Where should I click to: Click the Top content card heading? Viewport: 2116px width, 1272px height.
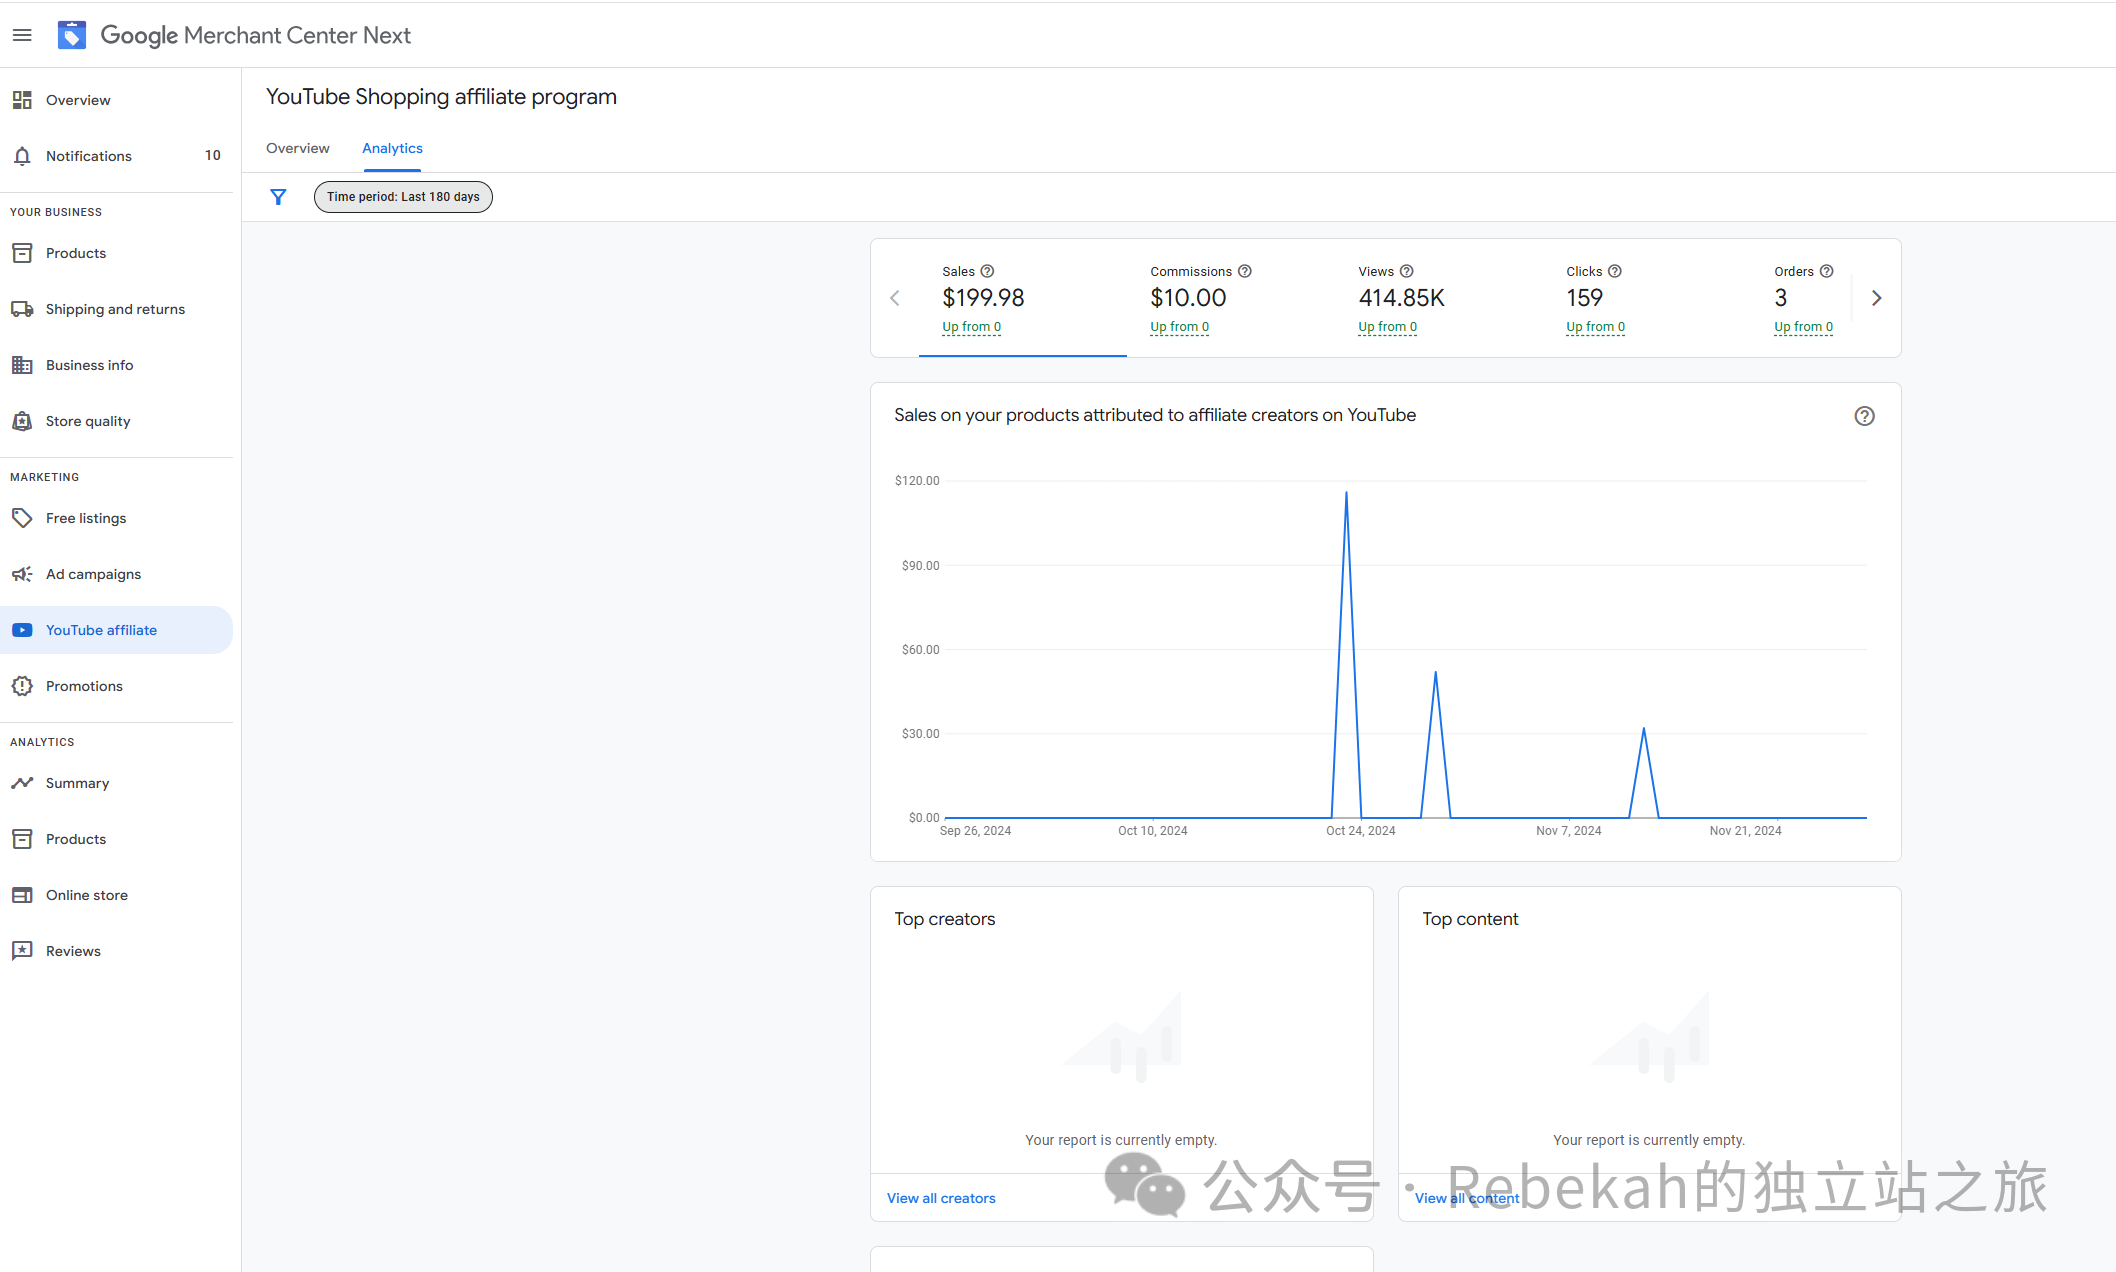(1470, 919)
